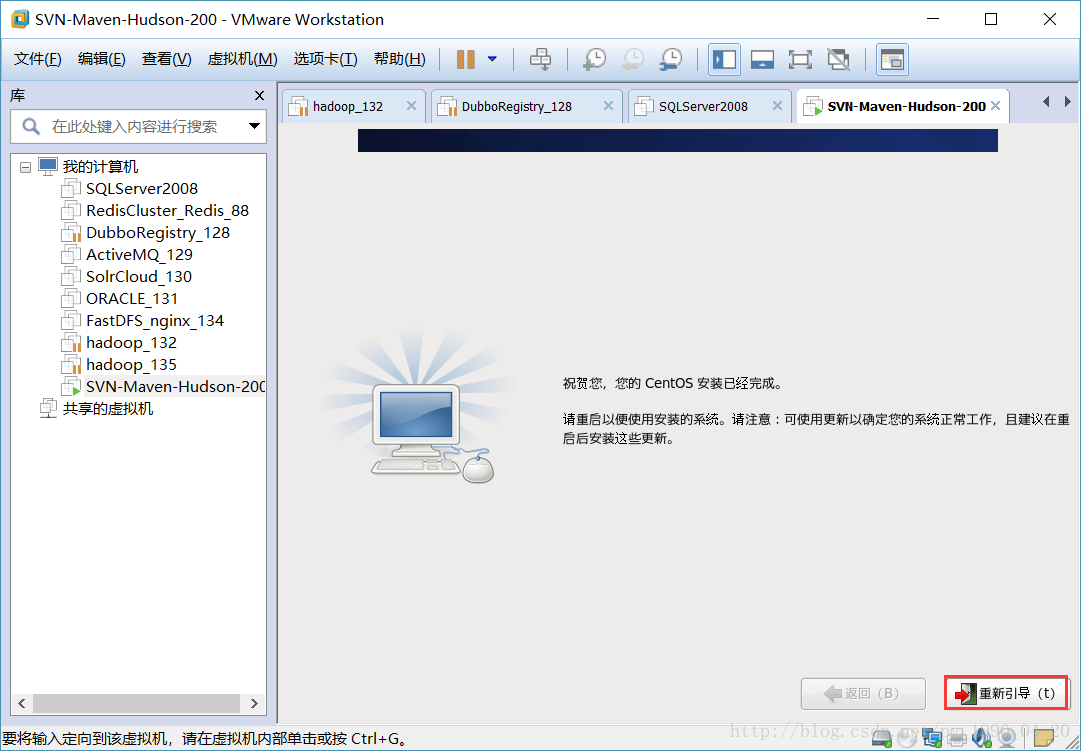Open the 帮助(H) menu

400,59
